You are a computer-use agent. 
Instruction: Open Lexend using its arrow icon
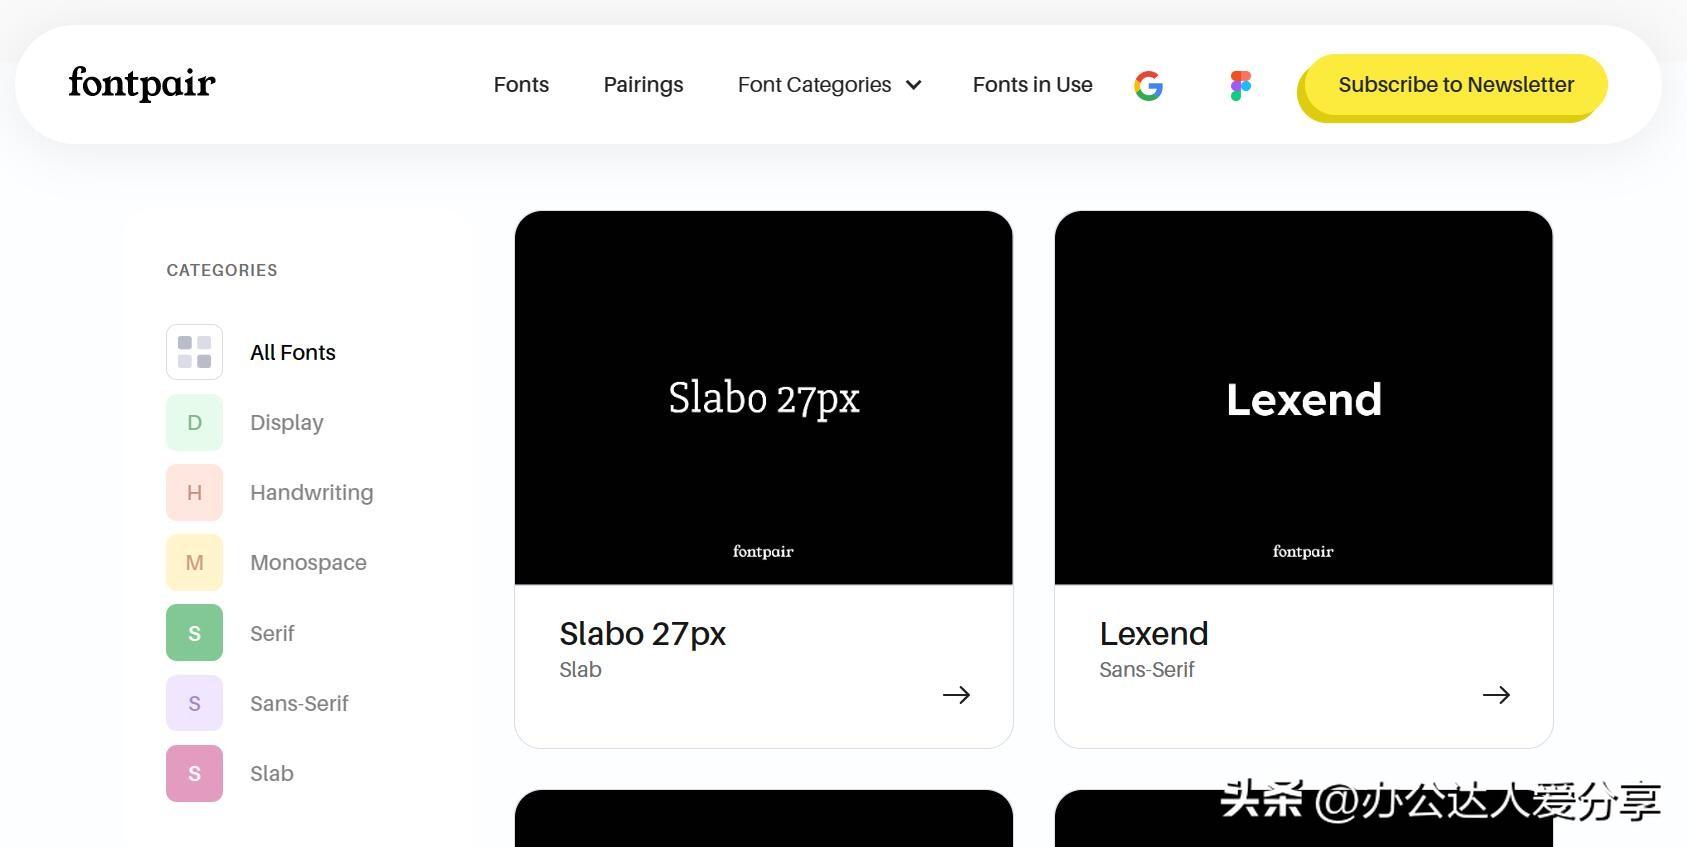click(1496, 695)
